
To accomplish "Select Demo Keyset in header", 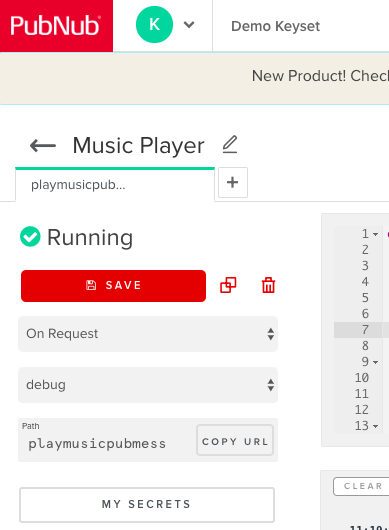I will [x=275, y=26].
